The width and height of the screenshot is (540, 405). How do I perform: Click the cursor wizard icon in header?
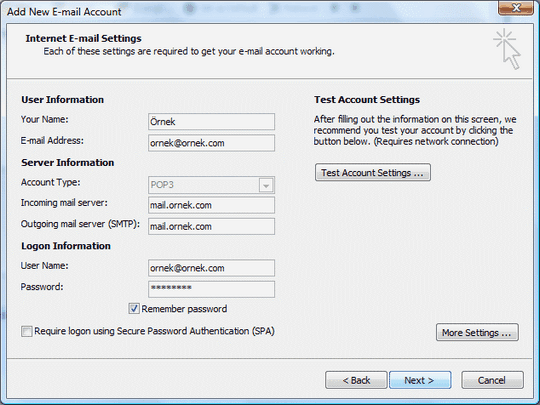coord(507,49)
